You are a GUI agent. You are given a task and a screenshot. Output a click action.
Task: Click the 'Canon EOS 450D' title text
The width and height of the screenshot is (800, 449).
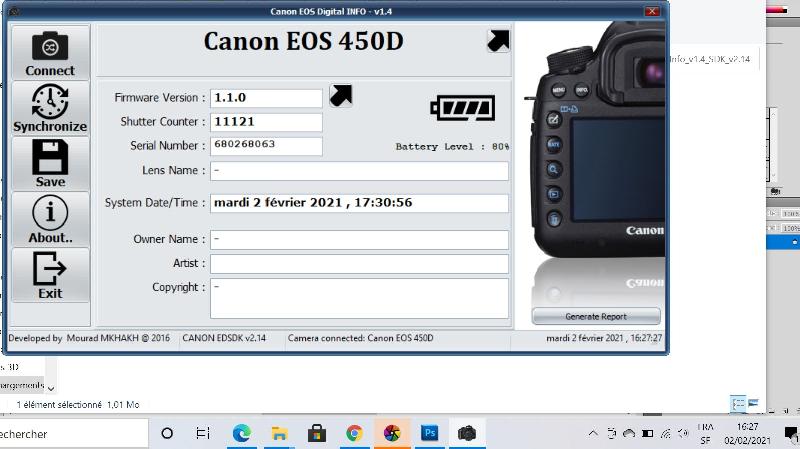tap(304, 41)
